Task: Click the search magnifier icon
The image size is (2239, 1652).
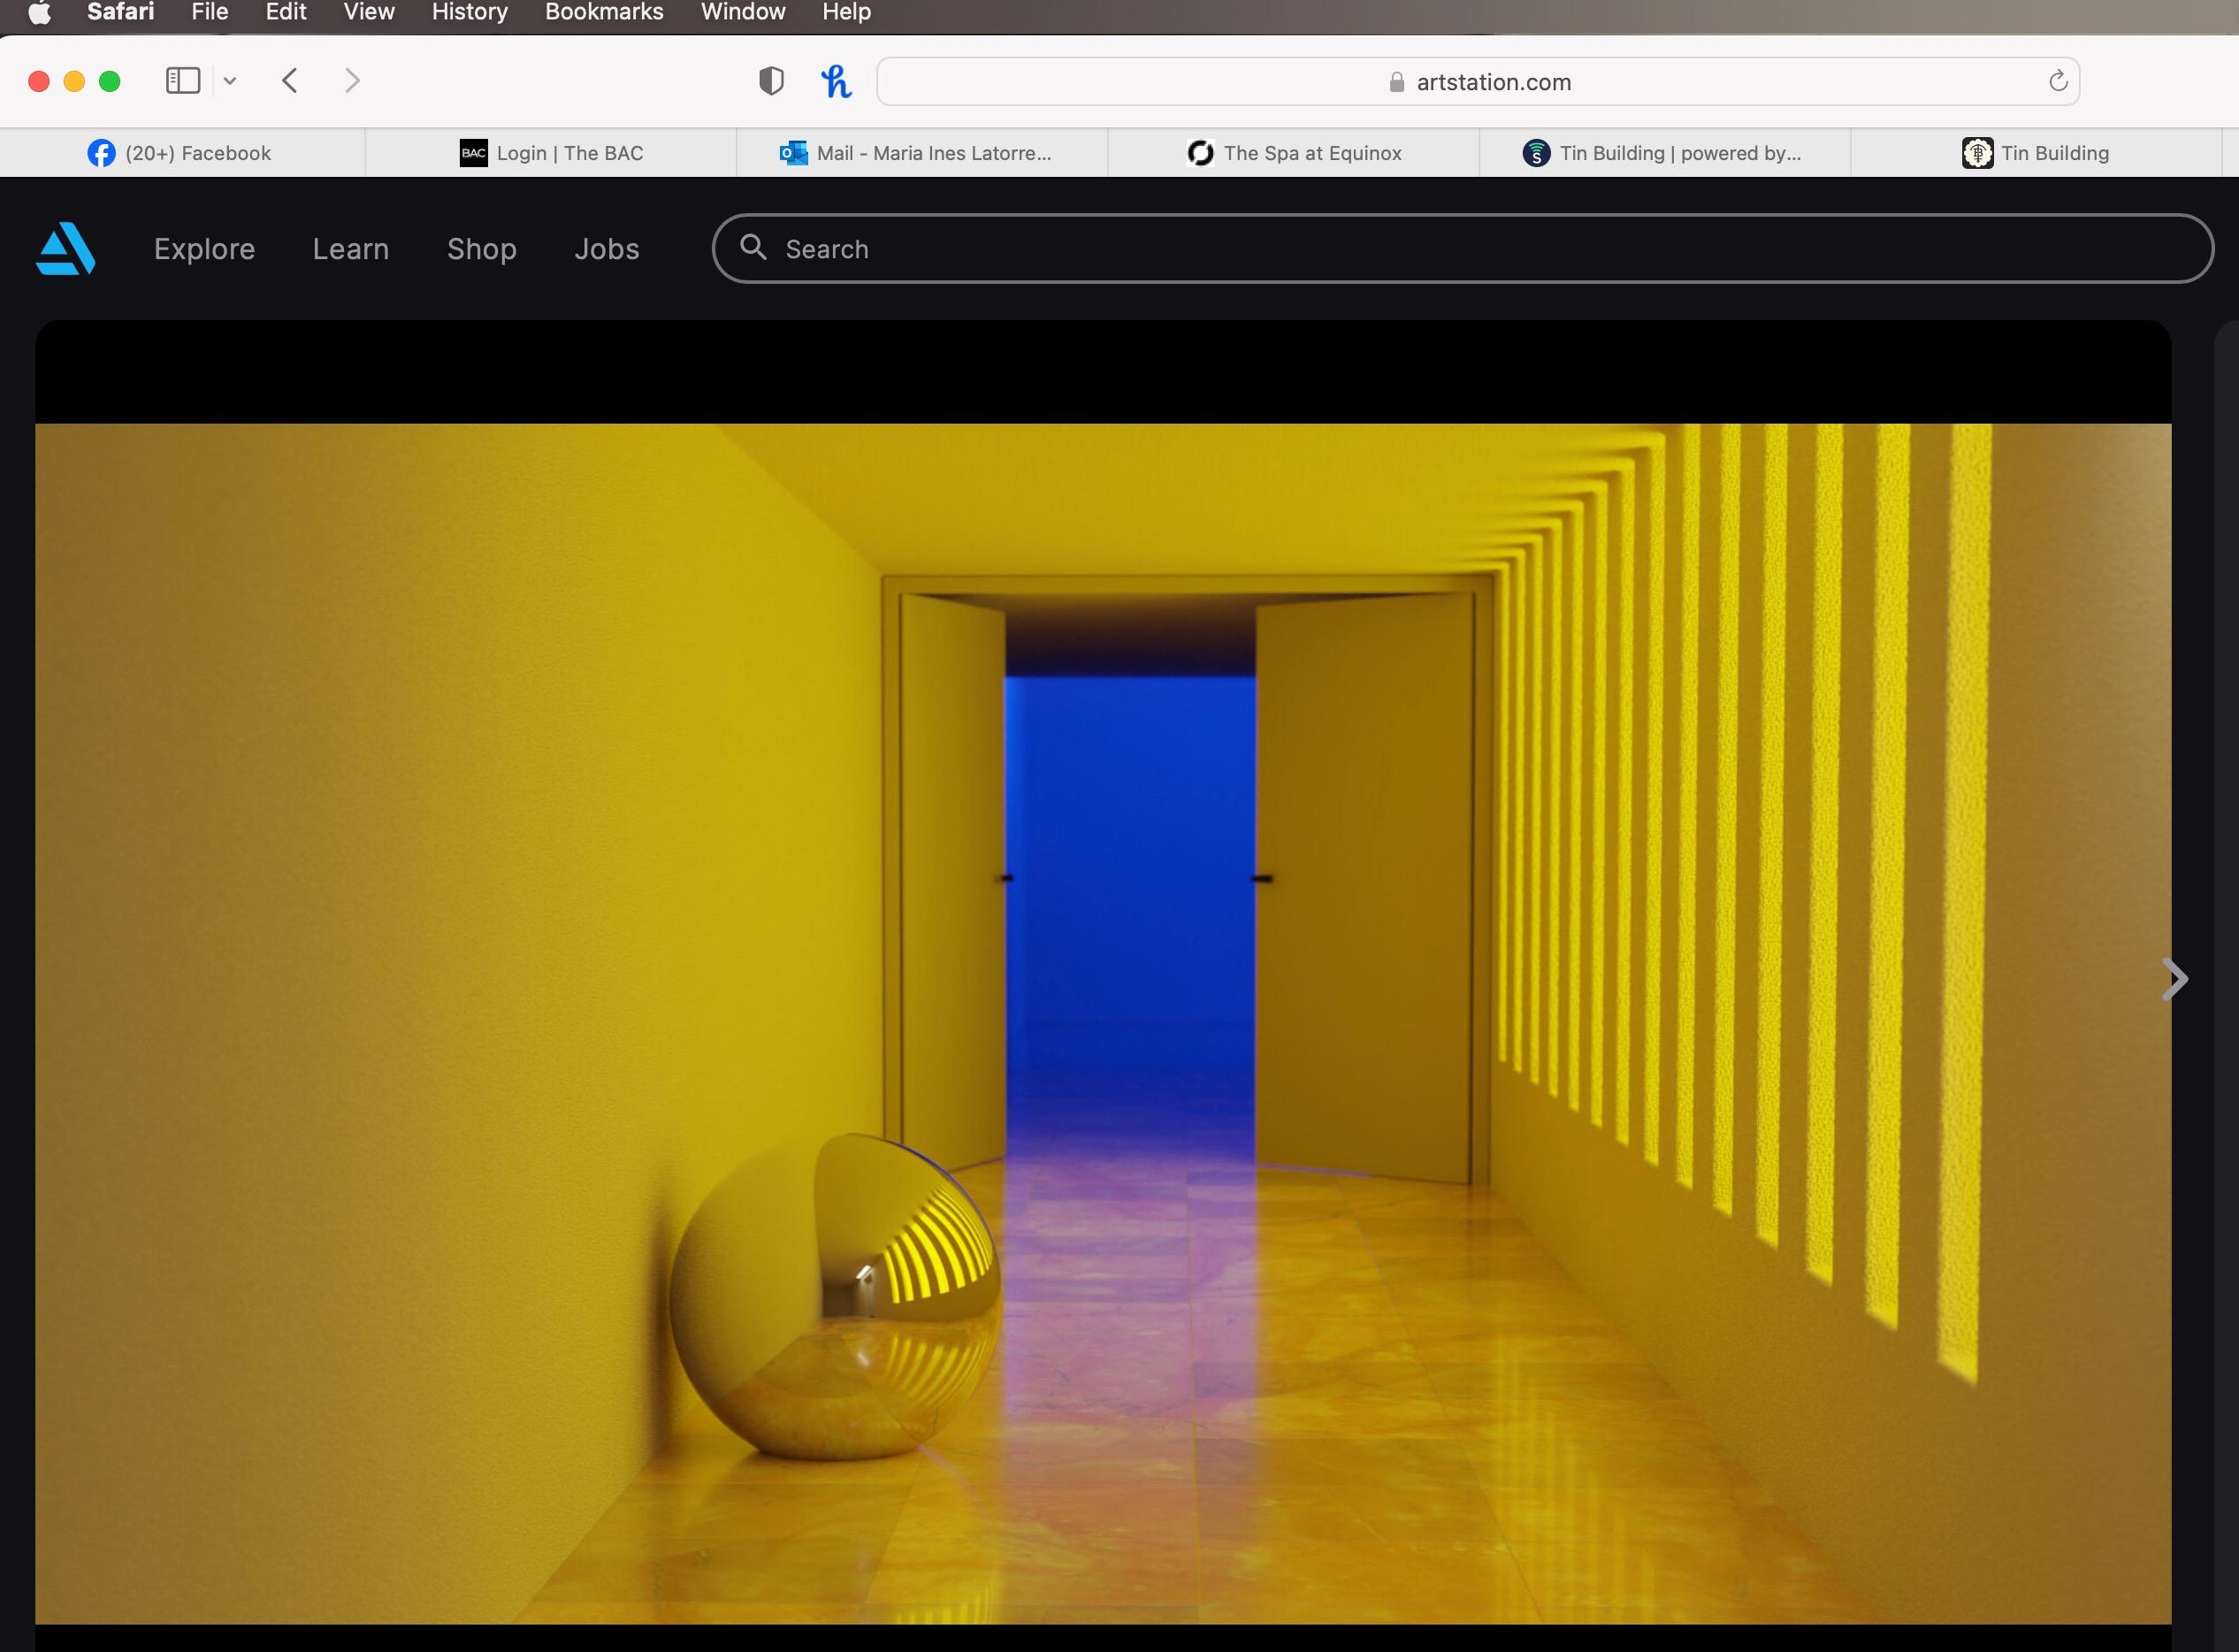Action: point(753,247)
